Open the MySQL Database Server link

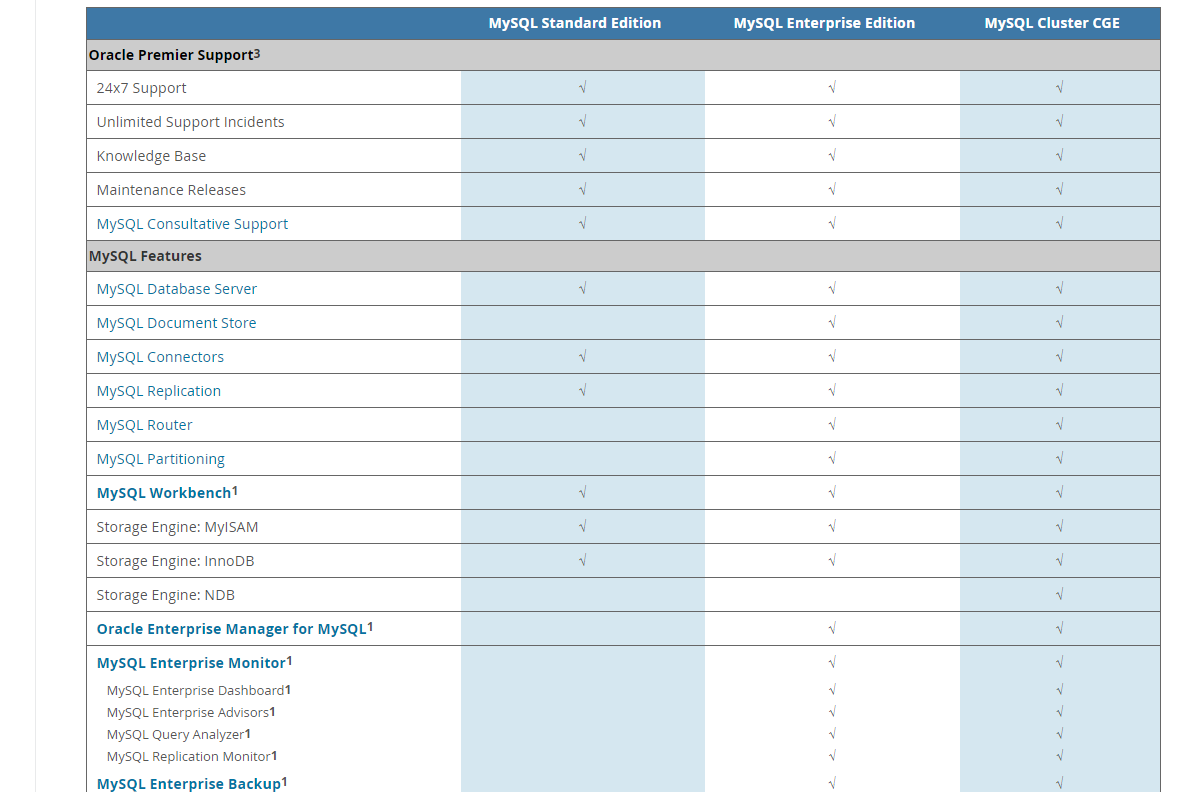coord(177,289)
